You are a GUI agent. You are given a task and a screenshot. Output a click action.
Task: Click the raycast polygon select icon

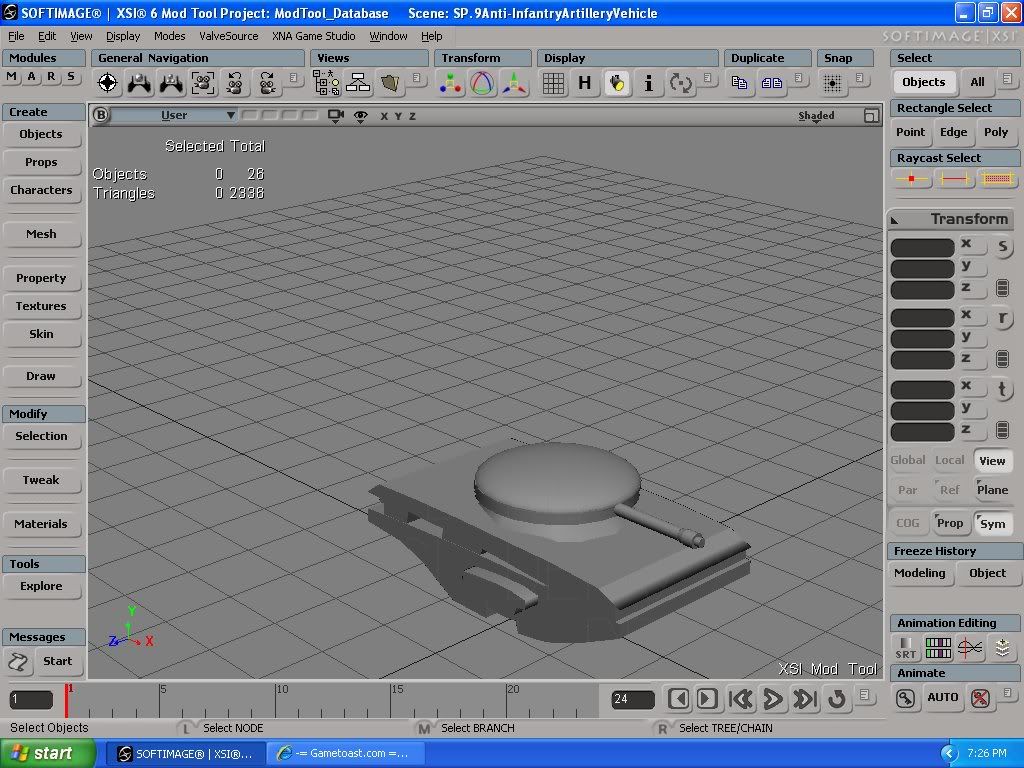tap(997, 178)
